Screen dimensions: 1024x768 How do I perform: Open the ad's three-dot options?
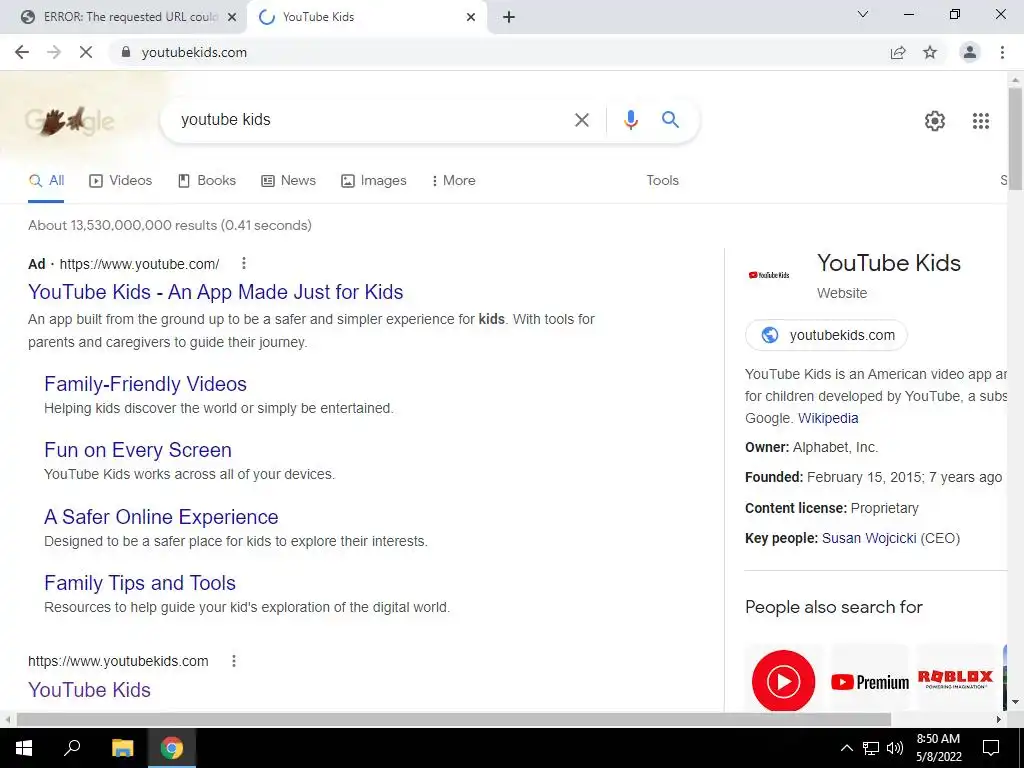click(244, 263)
